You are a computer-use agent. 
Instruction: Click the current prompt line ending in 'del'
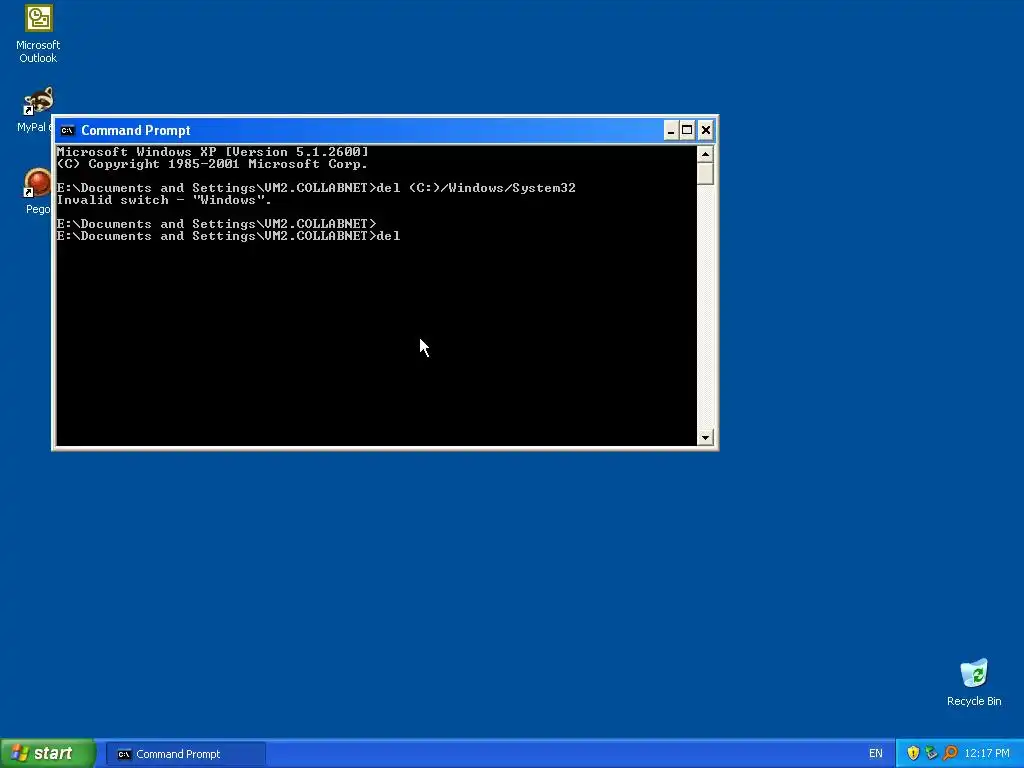[229, 236]
